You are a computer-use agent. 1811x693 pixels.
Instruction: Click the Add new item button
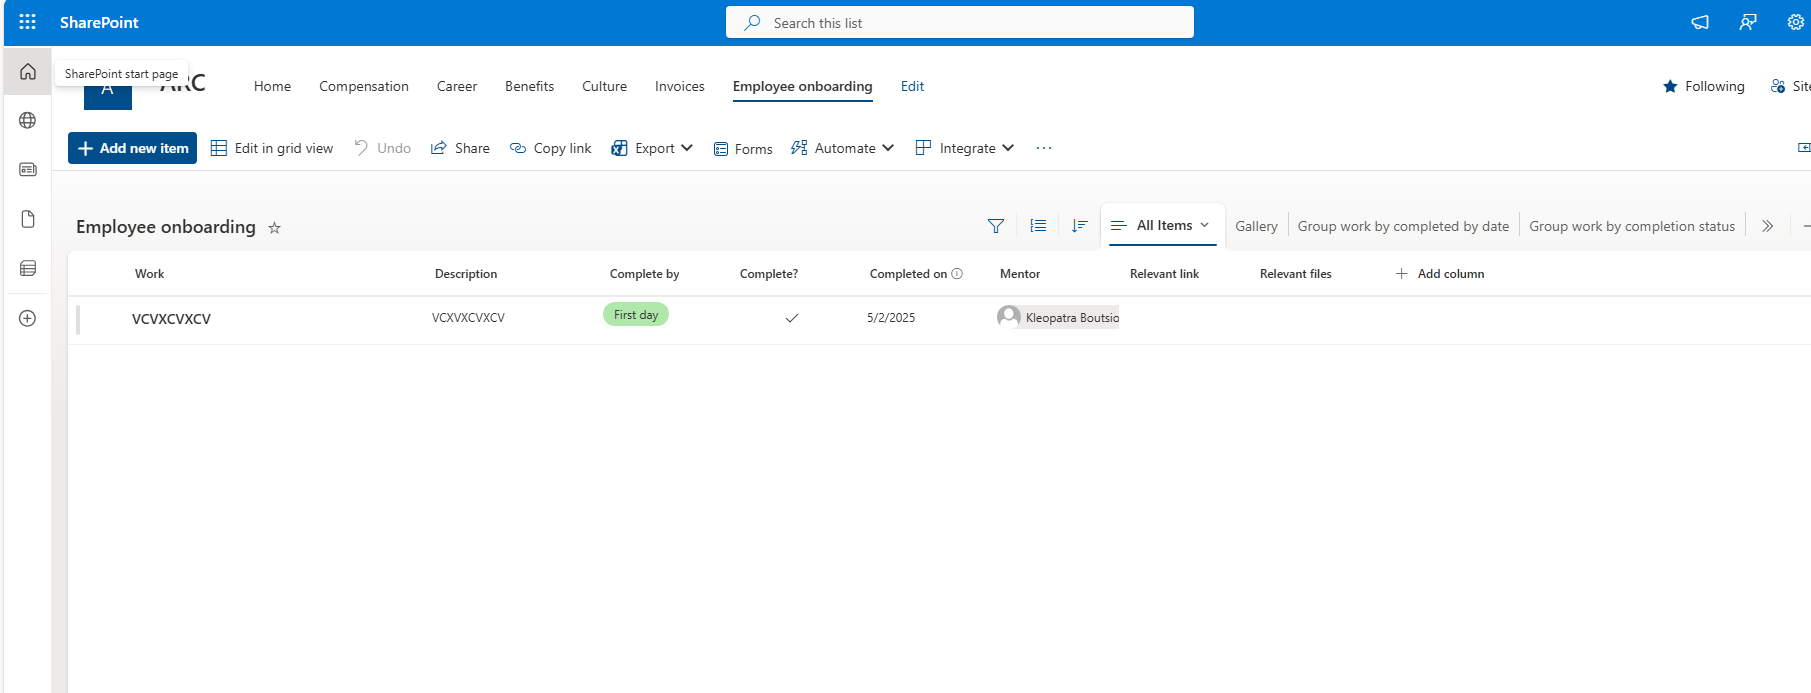(x=132, y=148)
